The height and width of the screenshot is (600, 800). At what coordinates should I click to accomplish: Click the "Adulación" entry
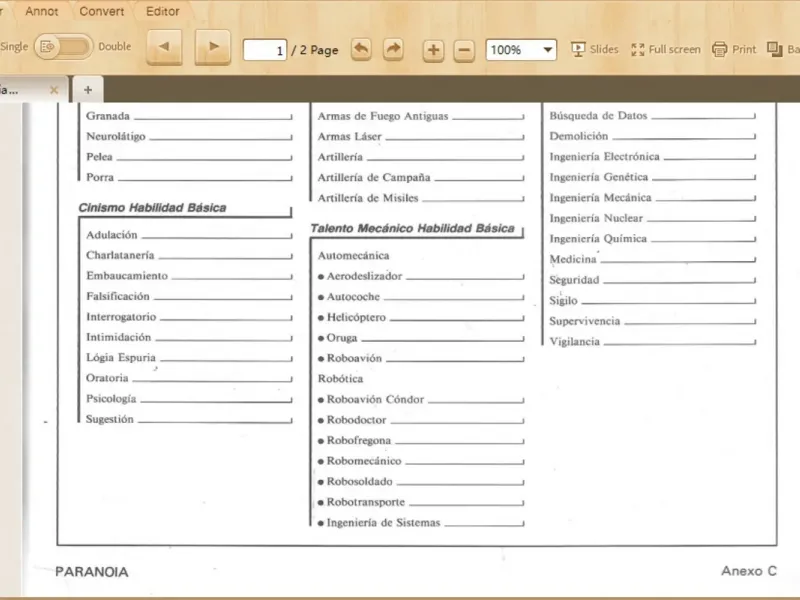pos(189,235)
